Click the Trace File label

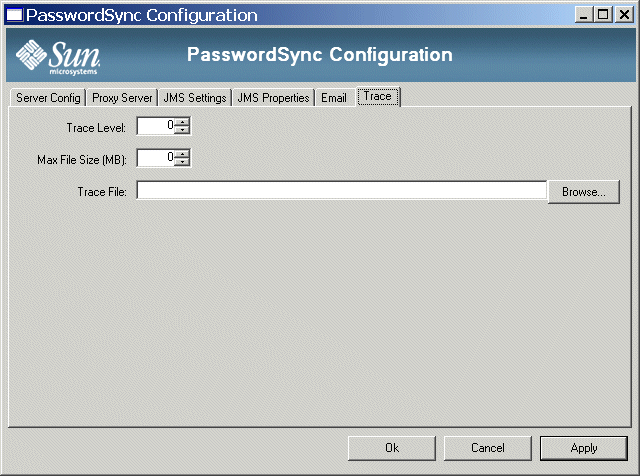coord(102,192)
